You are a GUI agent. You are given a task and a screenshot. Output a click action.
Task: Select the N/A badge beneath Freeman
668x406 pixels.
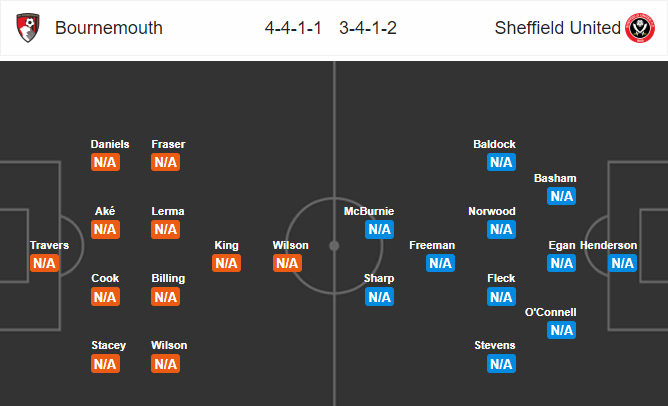(x=440, y=264)
